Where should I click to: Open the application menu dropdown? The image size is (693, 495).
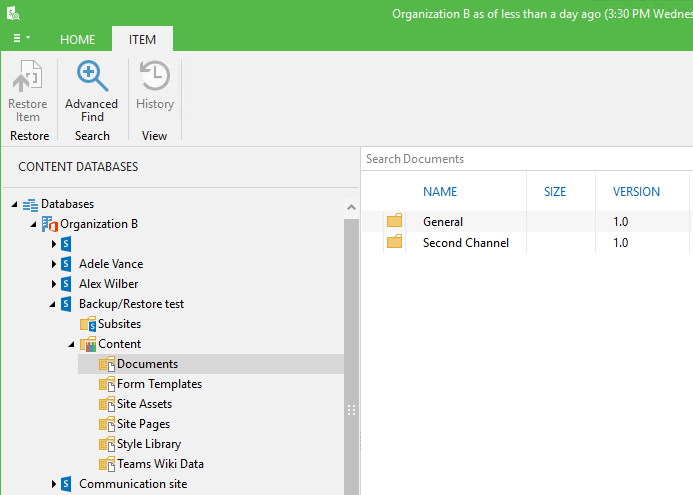coord(21,38)
